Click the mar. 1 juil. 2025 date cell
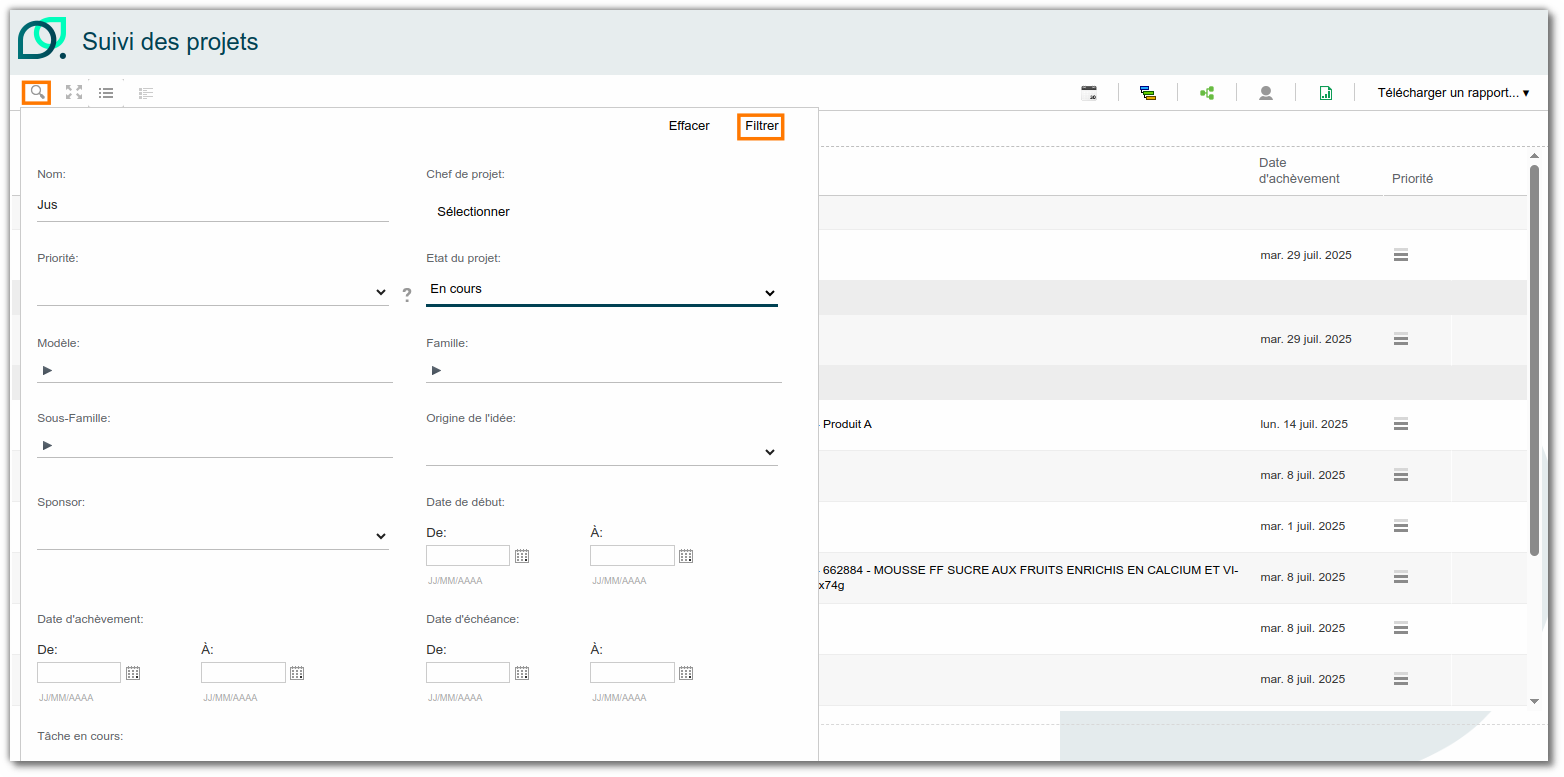 (1303, 526)
